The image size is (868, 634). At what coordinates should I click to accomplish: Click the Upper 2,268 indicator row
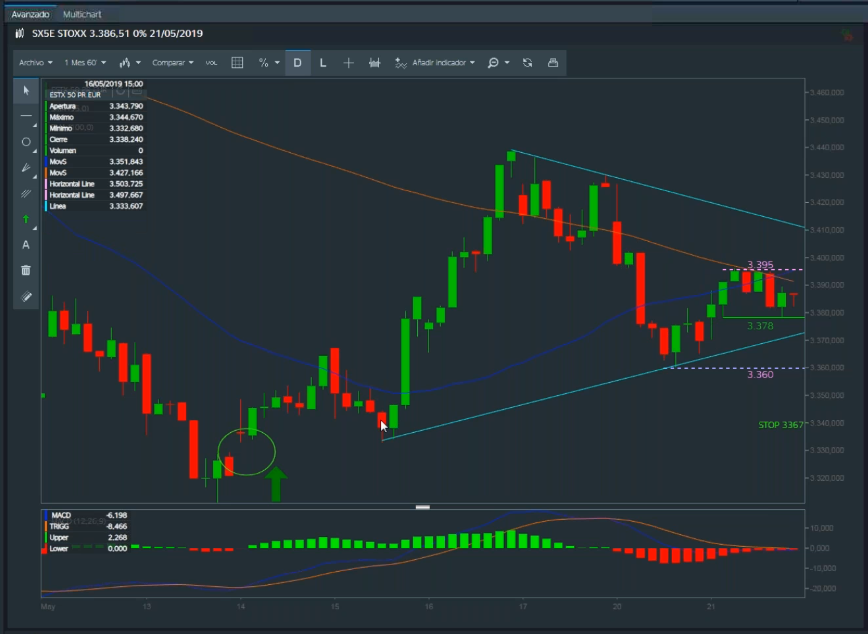click(x=87, y=537)
